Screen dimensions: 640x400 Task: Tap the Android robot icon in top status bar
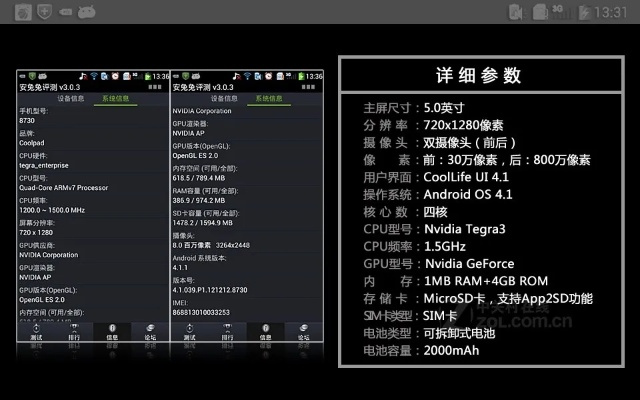[x=87, y=12]
